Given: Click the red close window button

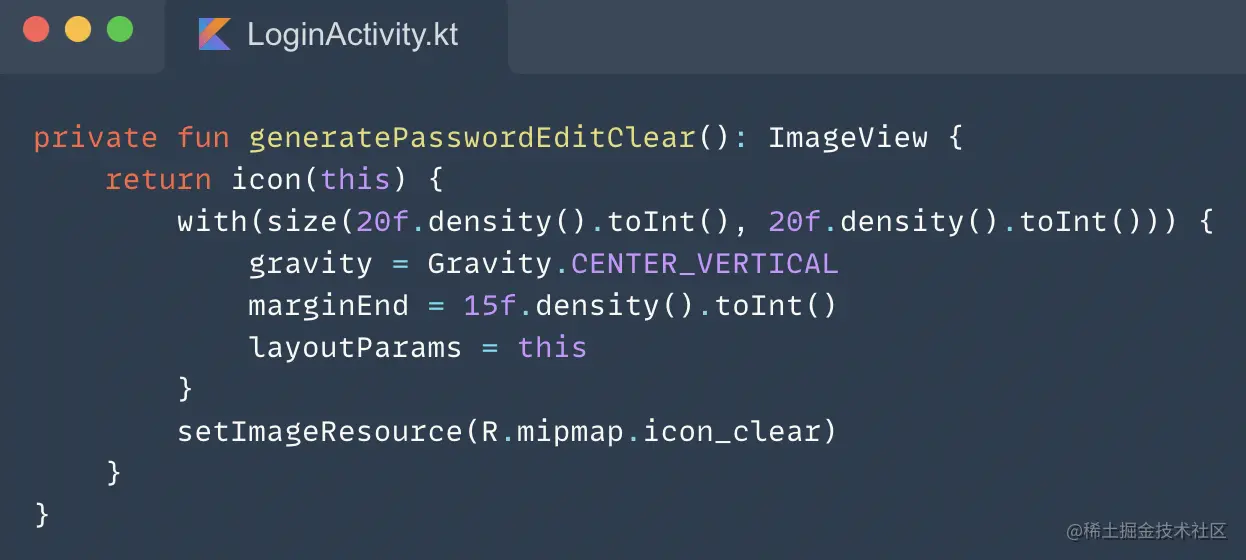Looking at the screenshot, I should click(x=36, y=30).
